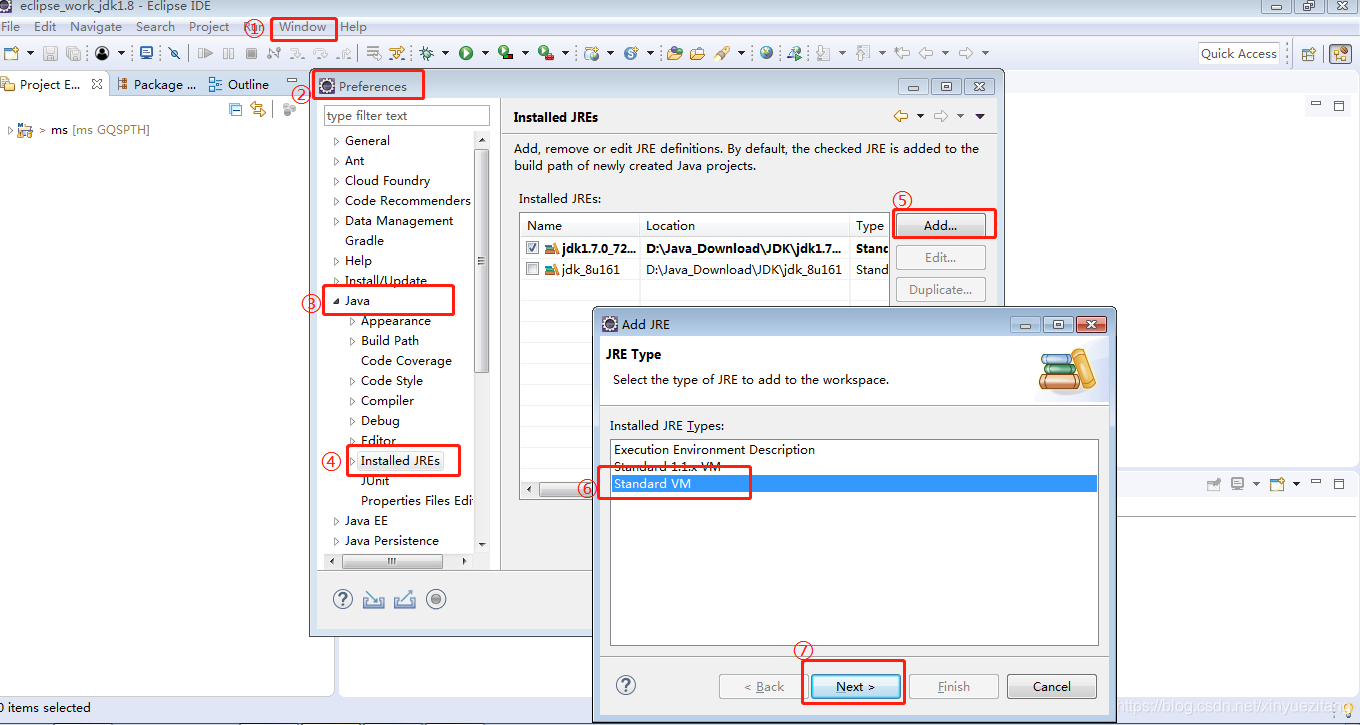Click the Quick Access field
This screenshot has width=1360, height=725.
(1239, 54)
